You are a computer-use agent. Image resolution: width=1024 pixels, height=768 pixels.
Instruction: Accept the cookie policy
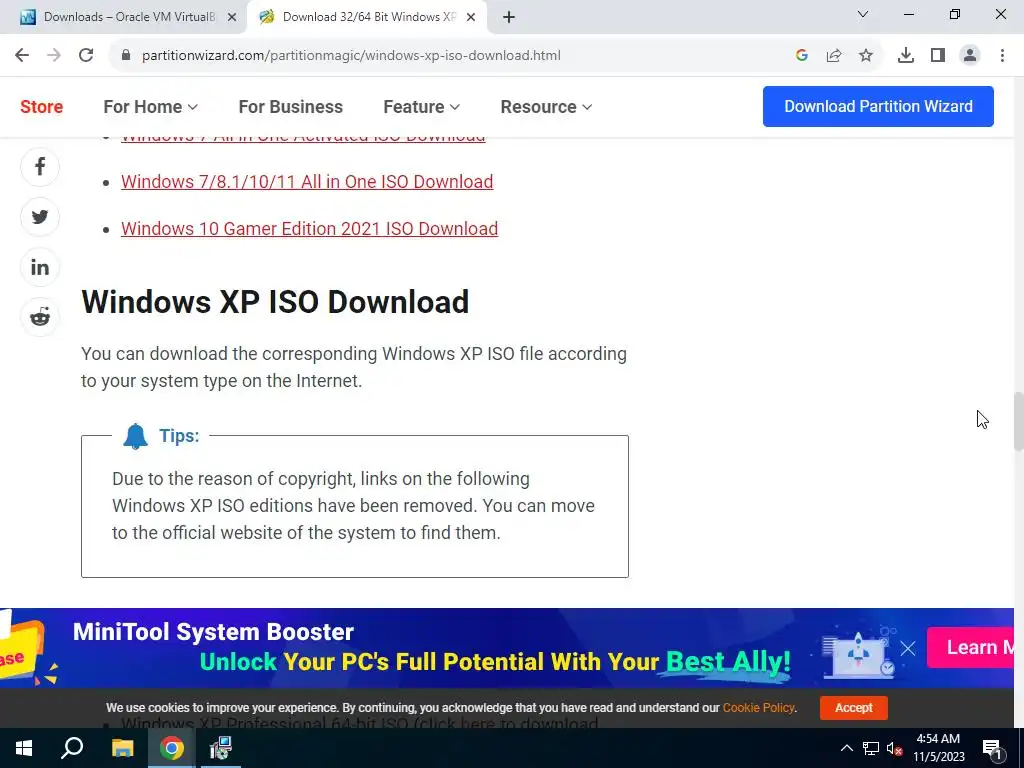[x=854, y=707]
